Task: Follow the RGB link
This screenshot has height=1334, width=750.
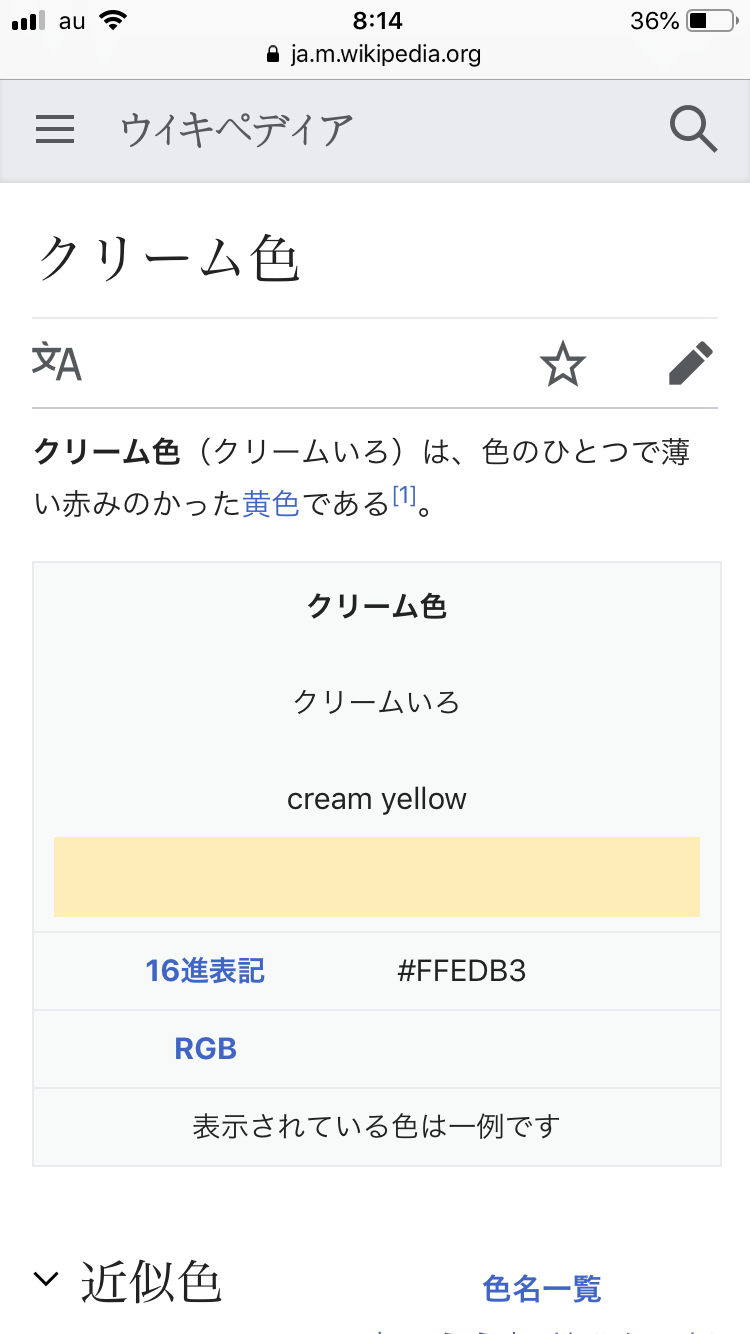Action: pos(205,1049)
